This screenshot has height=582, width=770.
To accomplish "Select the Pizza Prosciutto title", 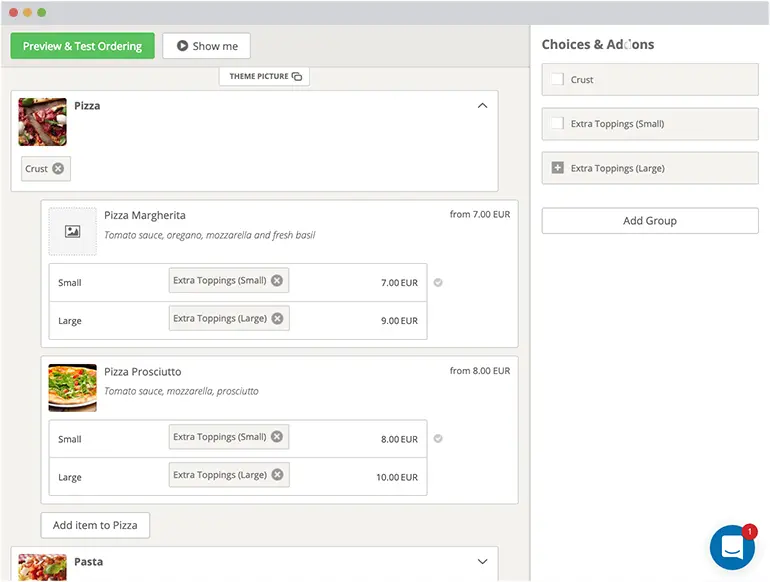I will click(143, 372).
